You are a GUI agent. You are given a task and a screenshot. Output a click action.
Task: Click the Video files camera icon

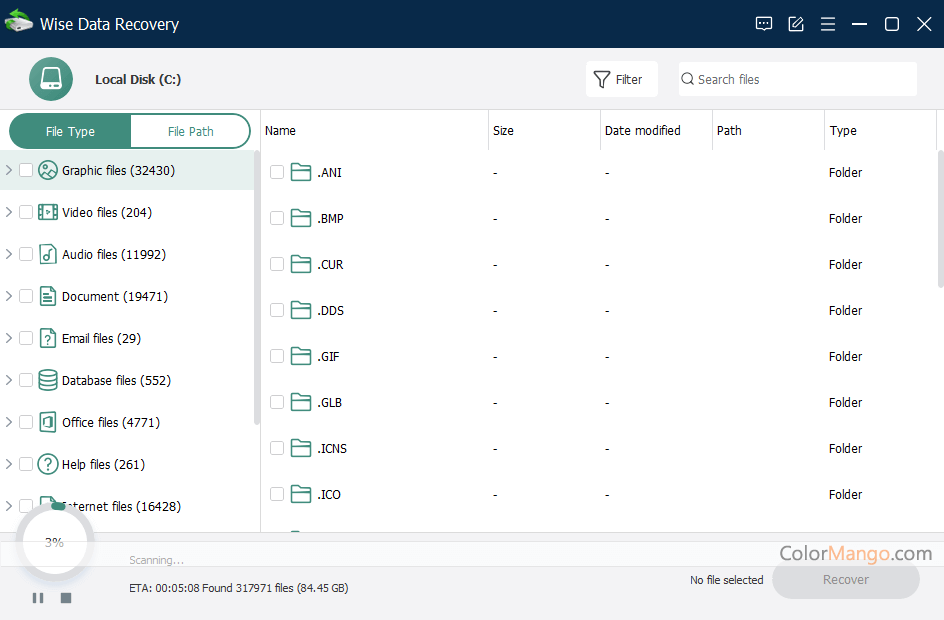(x=47, y=212)
